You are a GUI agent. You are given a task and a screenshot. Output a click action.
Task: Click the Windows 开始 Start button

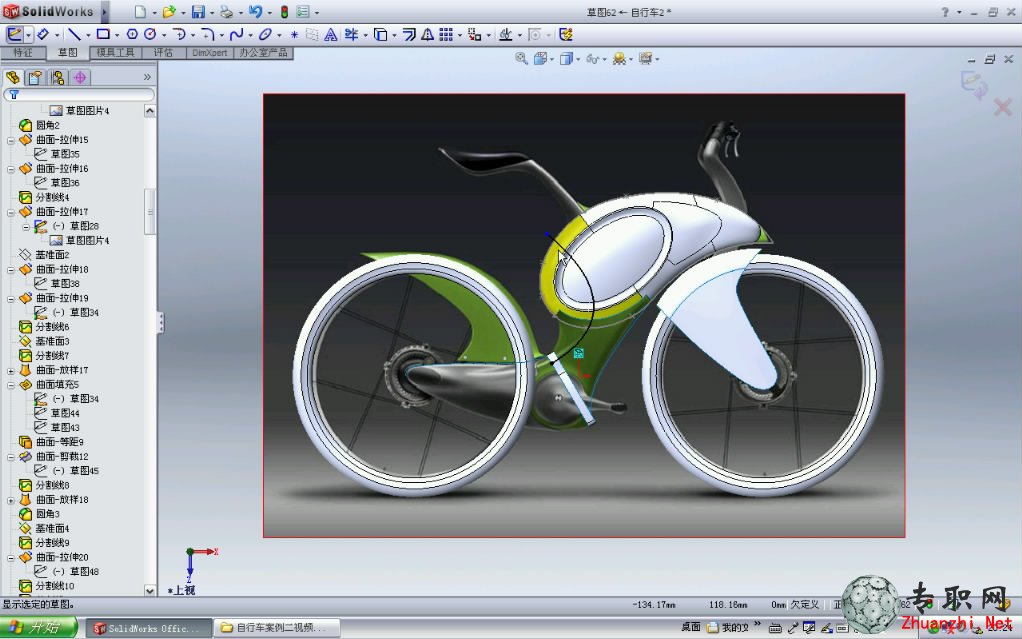tap(38, 628)
